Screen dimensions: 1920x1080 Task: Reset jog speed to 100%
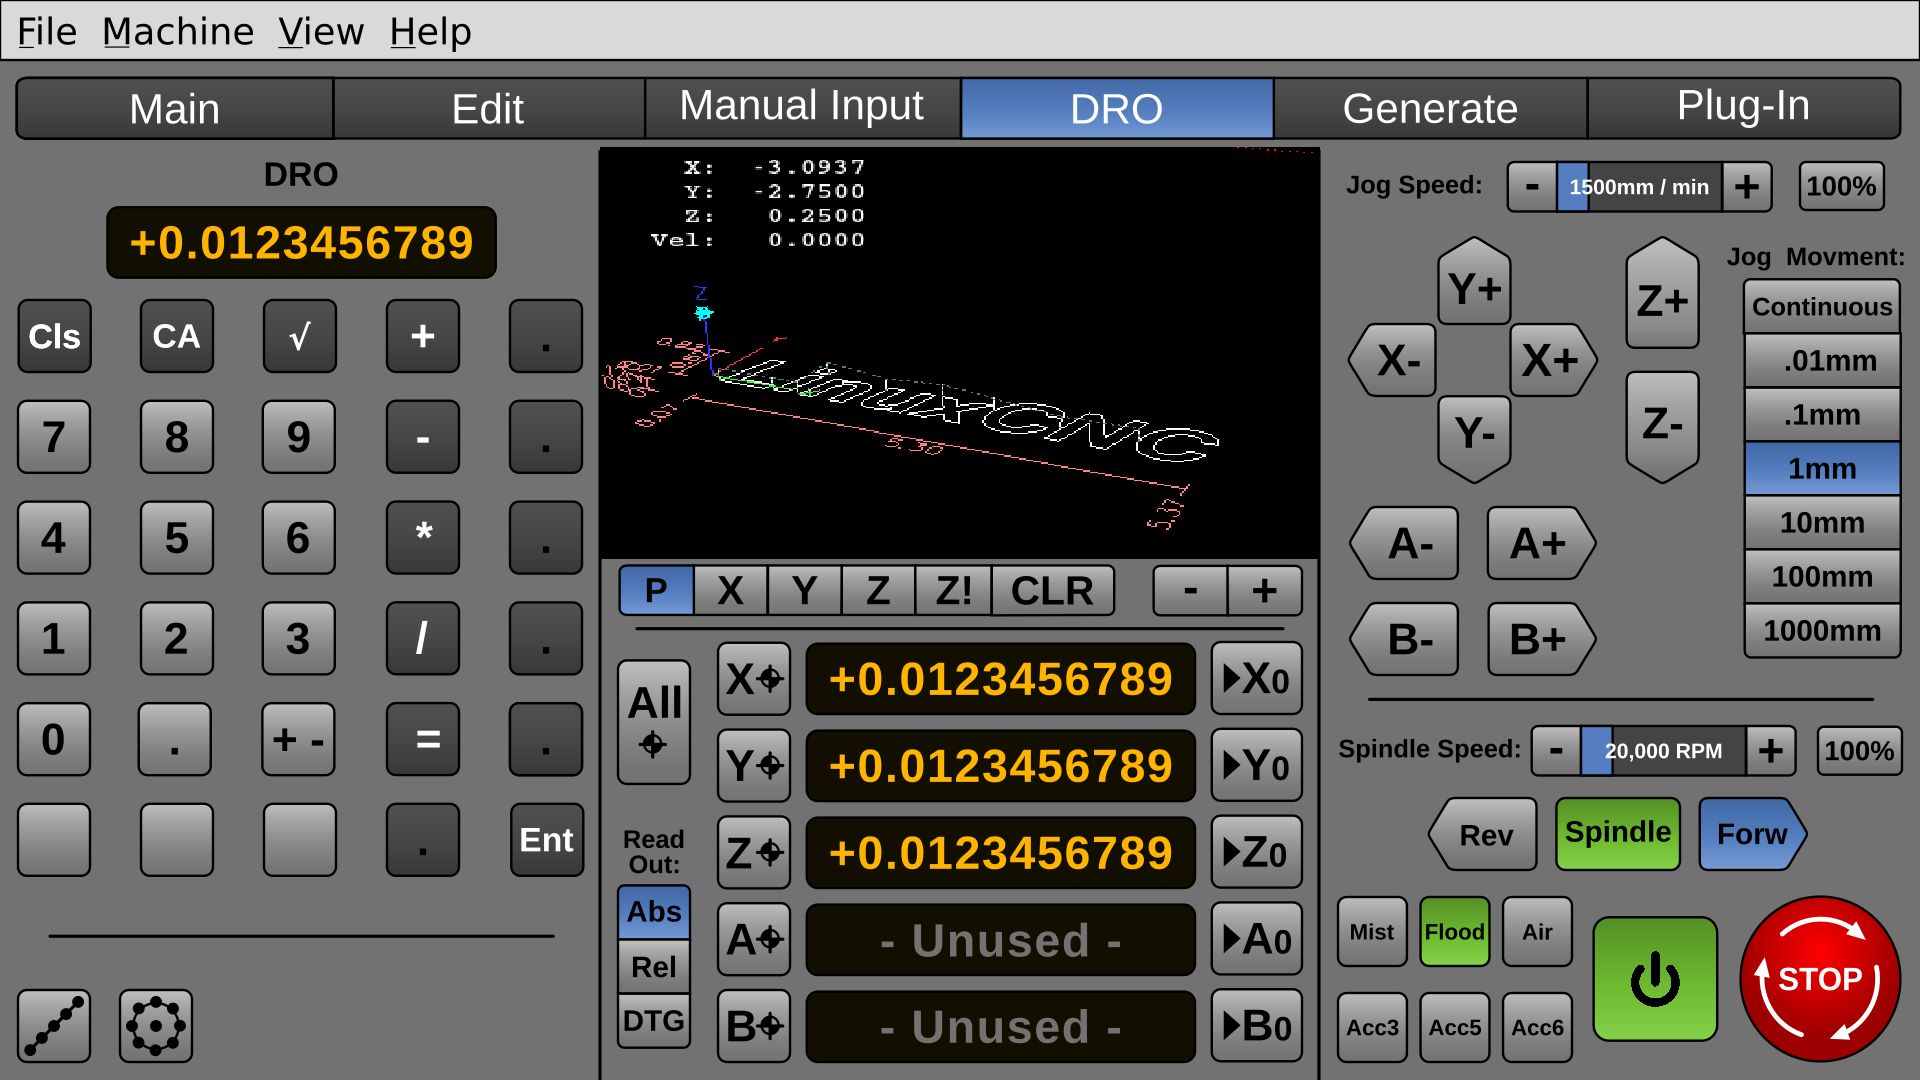1841,187
